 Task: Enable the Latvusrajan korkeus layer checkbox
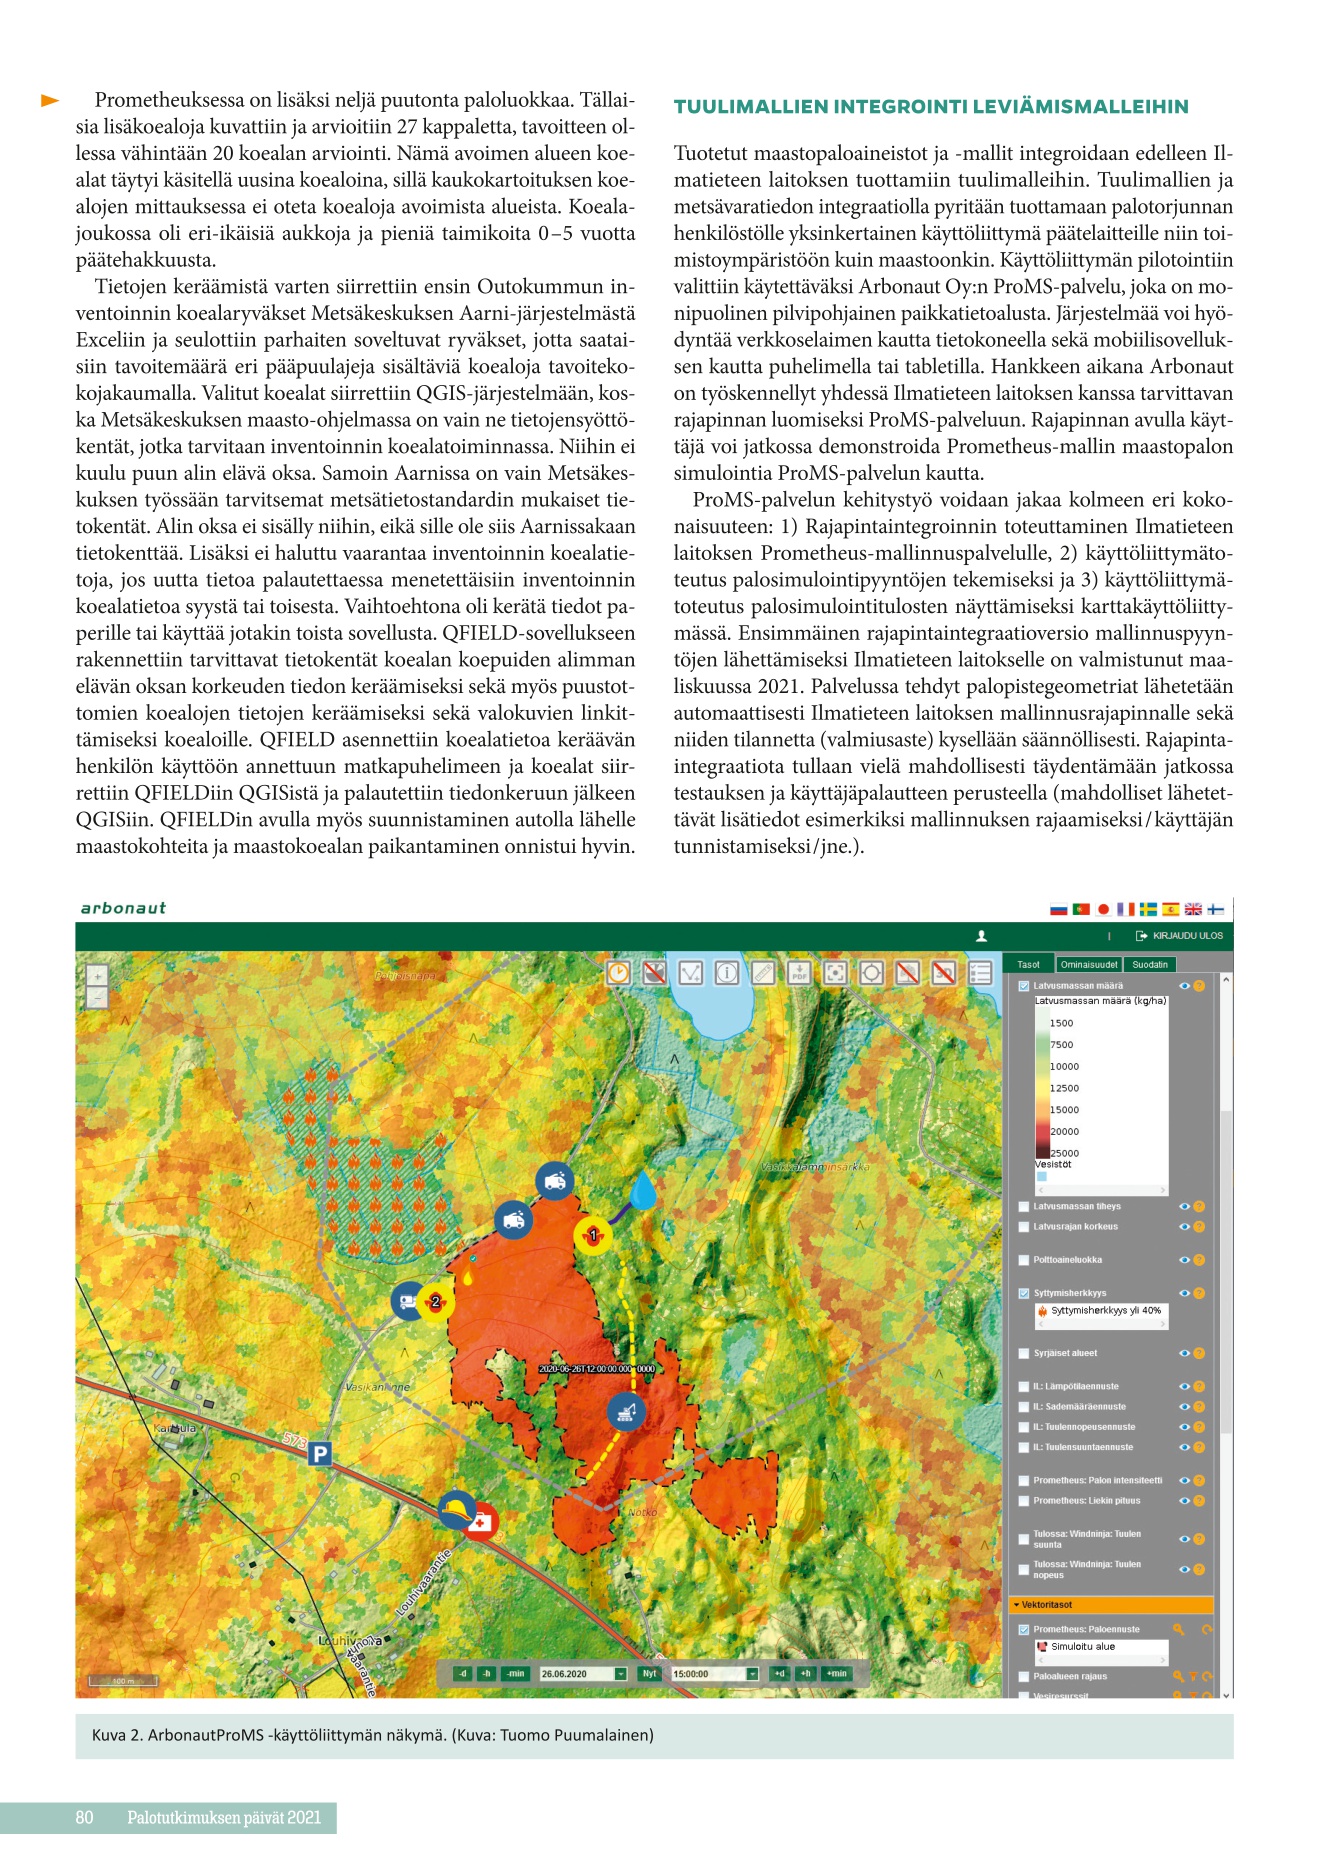pos(1024,1227)
